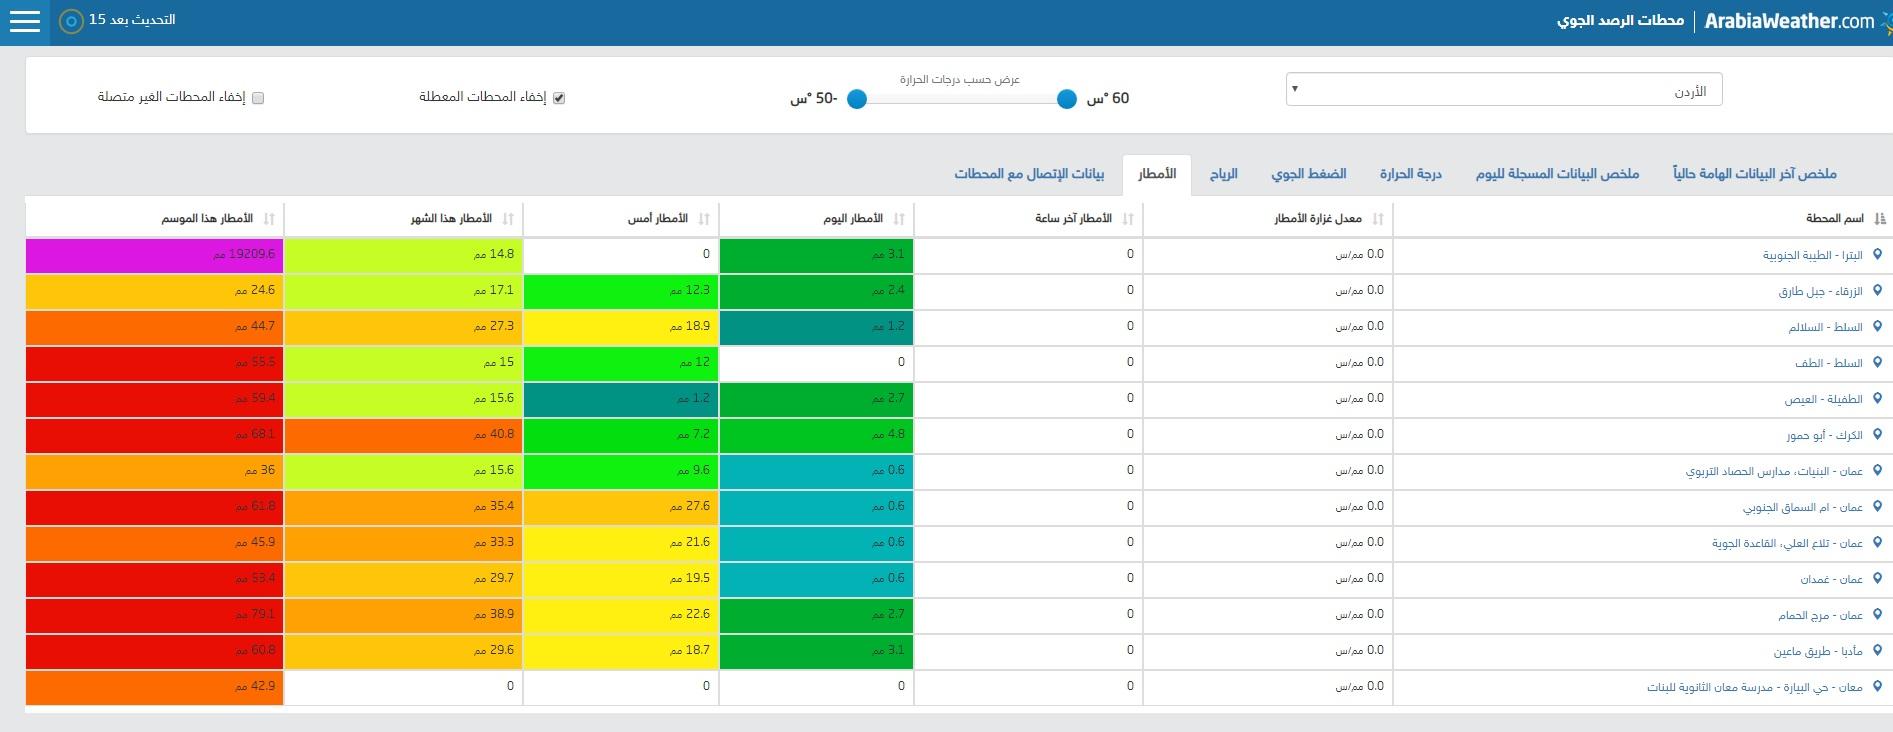Sort by الأمطار أمس column icon
Viewport: 1893px width, 732px height.
(x=704, y=219)
